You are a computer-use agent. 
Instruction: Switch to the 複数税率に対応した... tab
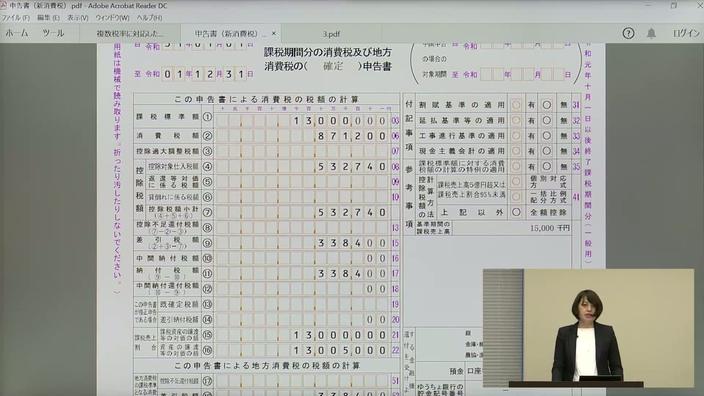tap(130, 34)
